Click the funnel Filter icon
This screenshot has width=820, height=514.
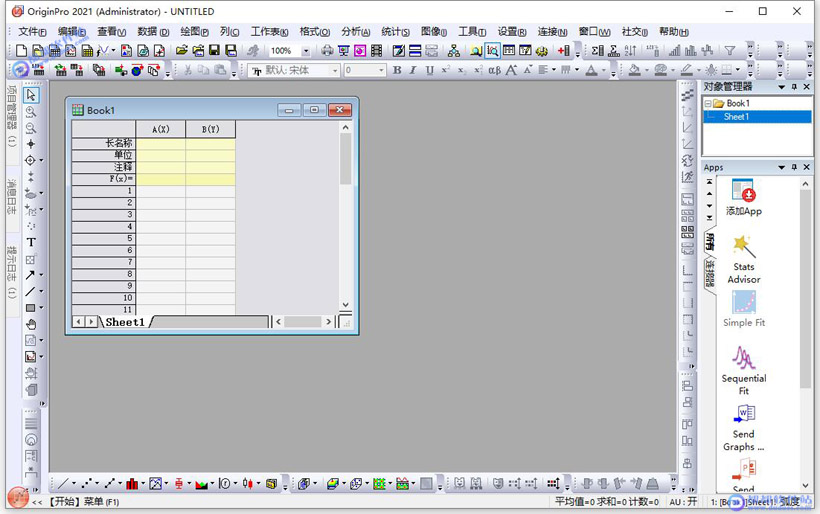click(x=730, y=51)
